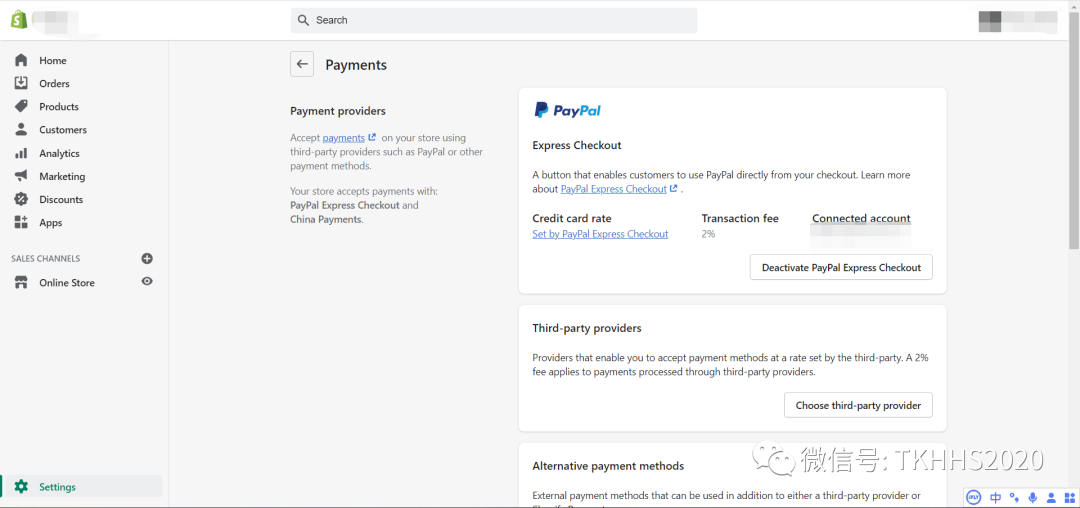Click the Marketing megaphone icon
1080x508 pixels.
click(x=21, y=176)
